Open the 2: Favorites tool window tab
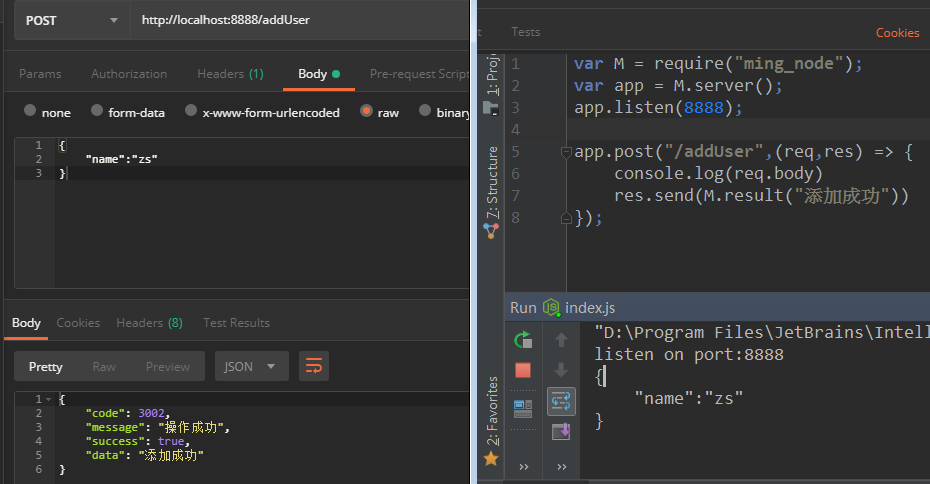 click(x=492, y=410)
